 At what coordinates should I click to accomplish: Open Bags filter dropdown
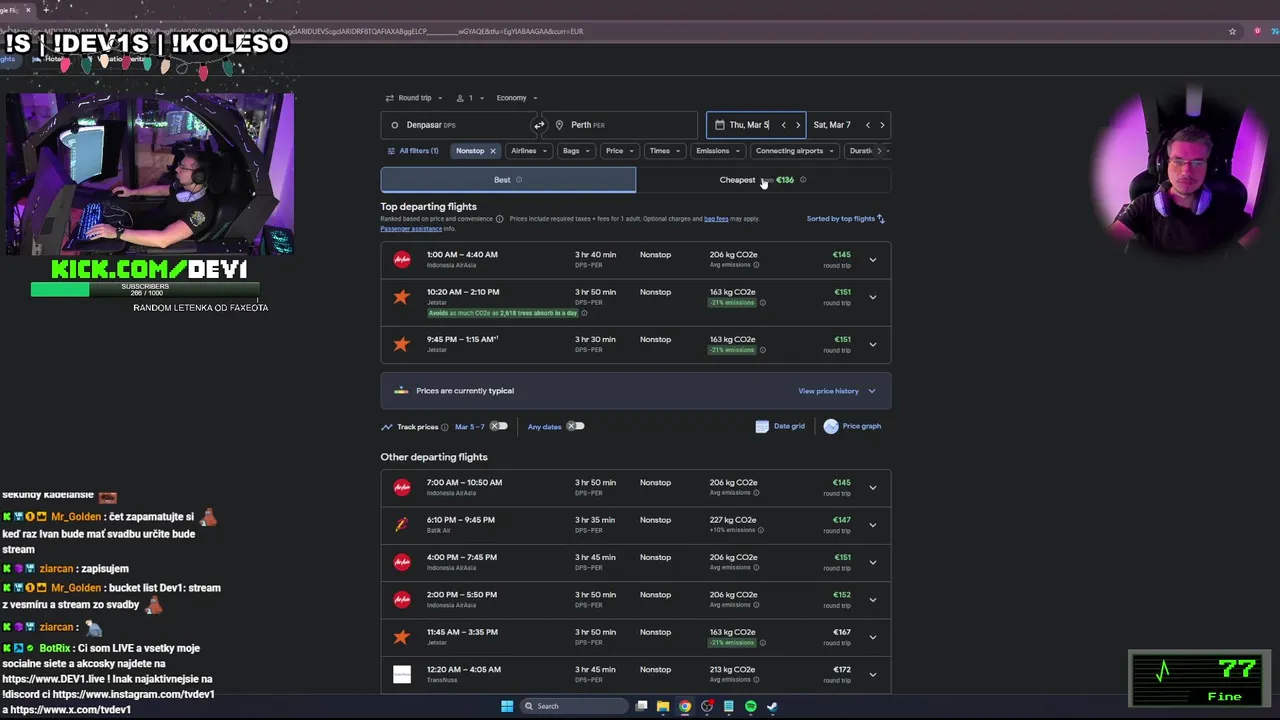(x=575, y=151)
